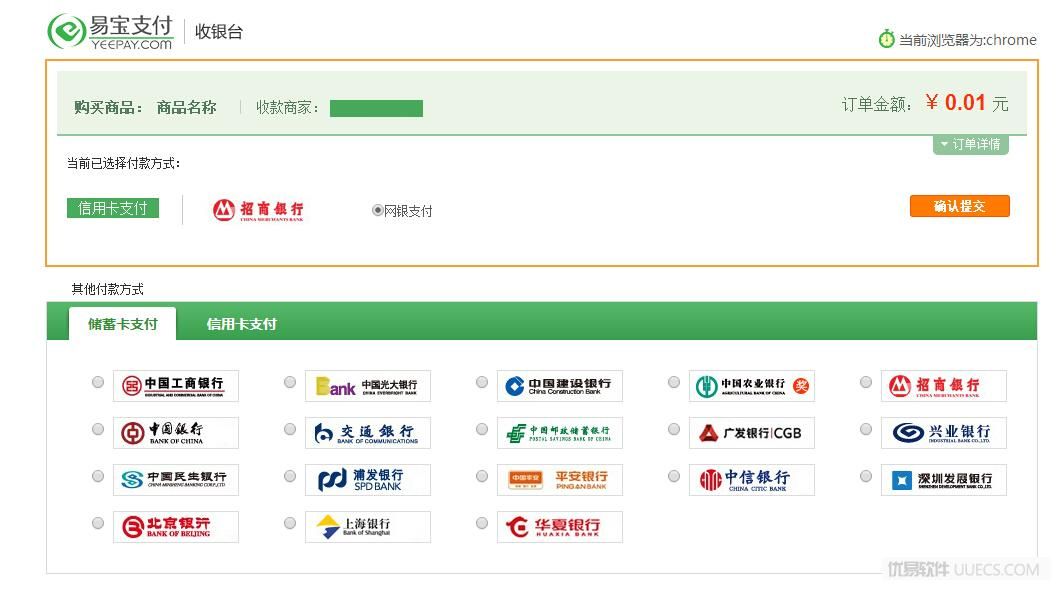Tick the radio button for 中信银行

pos(674,476)
